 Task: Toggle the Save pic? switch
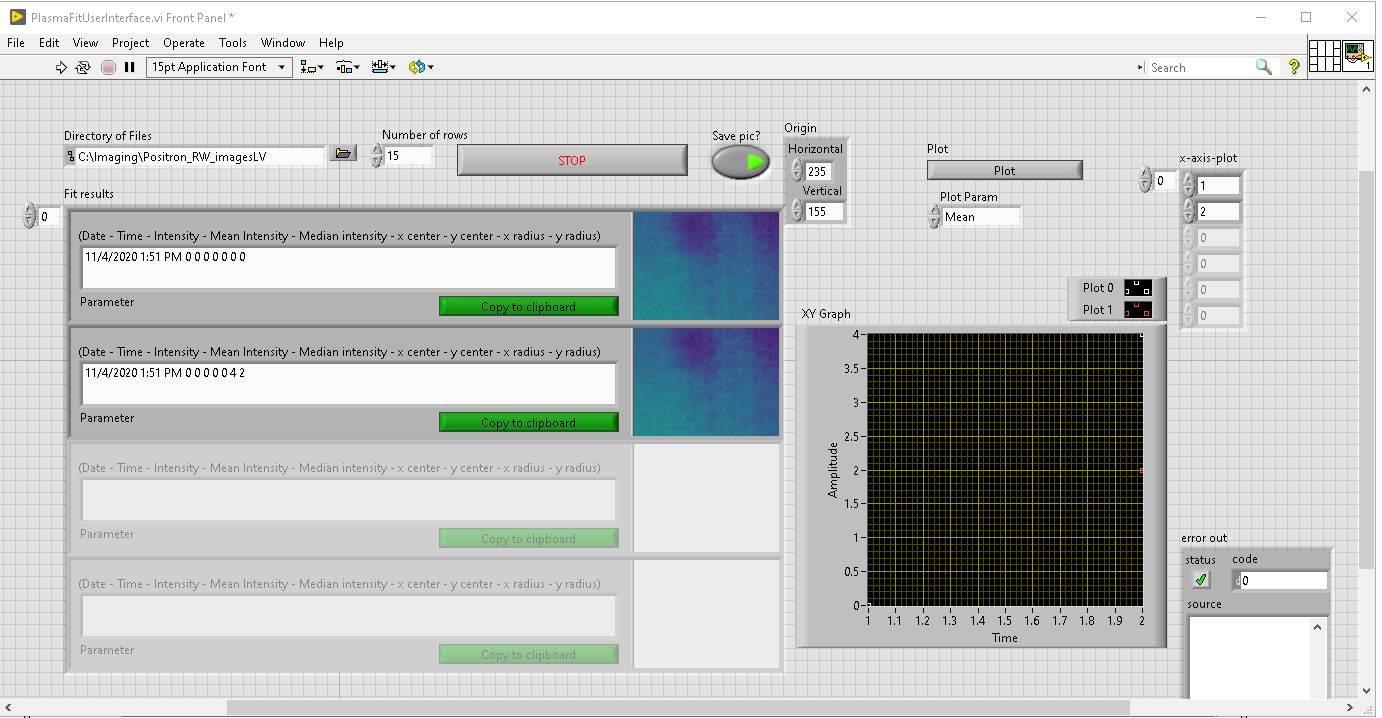click(740, 162)
